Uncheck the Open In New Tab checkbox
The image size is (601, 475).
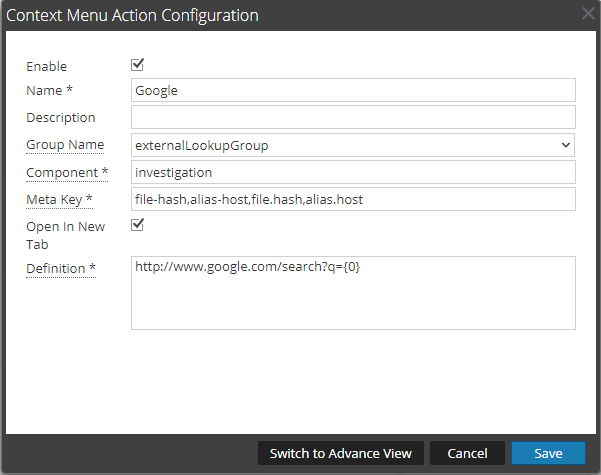(x=138, y=226)
